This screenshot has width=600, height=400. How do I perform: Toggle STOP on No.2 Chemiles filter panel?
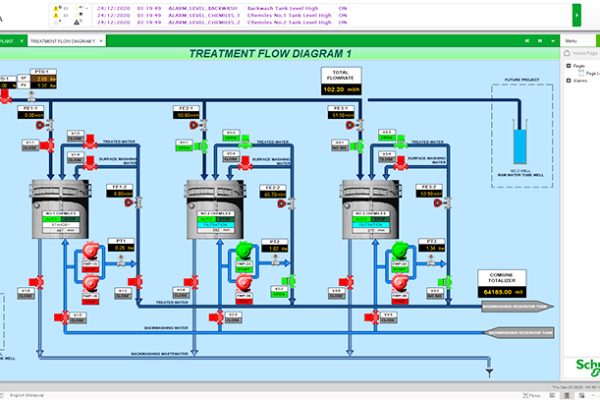tap(225, 219)
